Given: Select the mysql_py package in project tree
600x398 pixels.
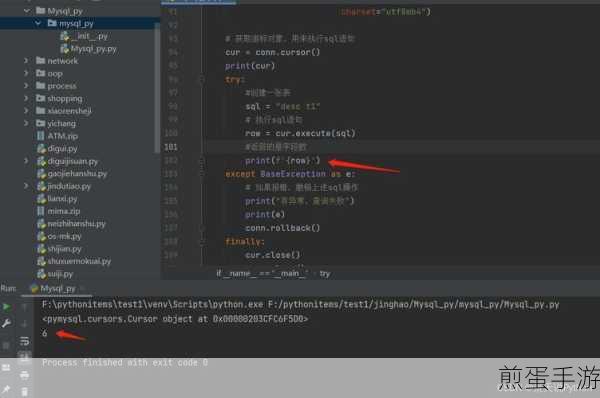Looking at the screenshot, I should click(76, 24).
